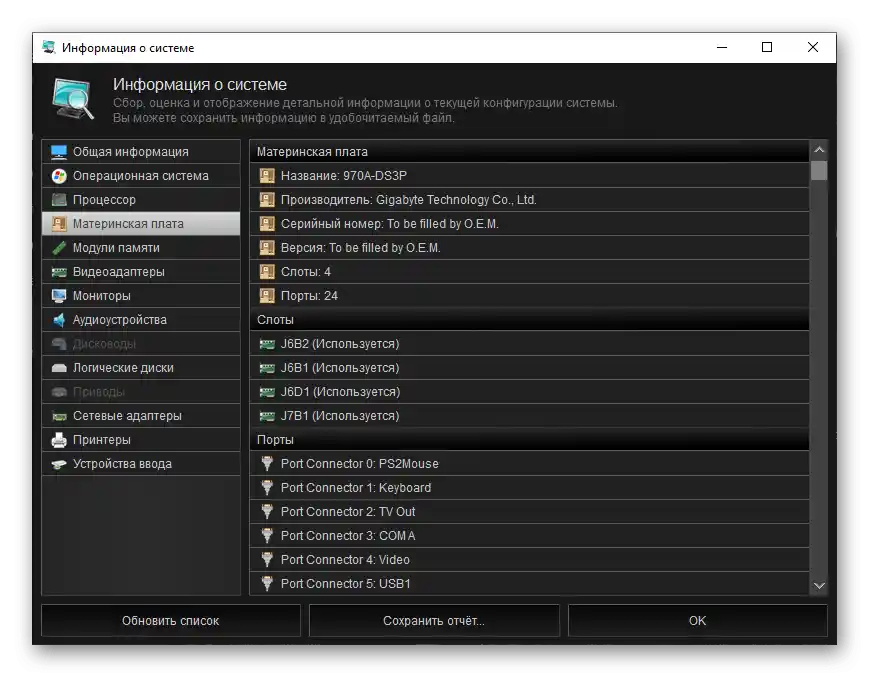Click the scroll up arrow of the details list
The image size is (869, 677).
819,150
